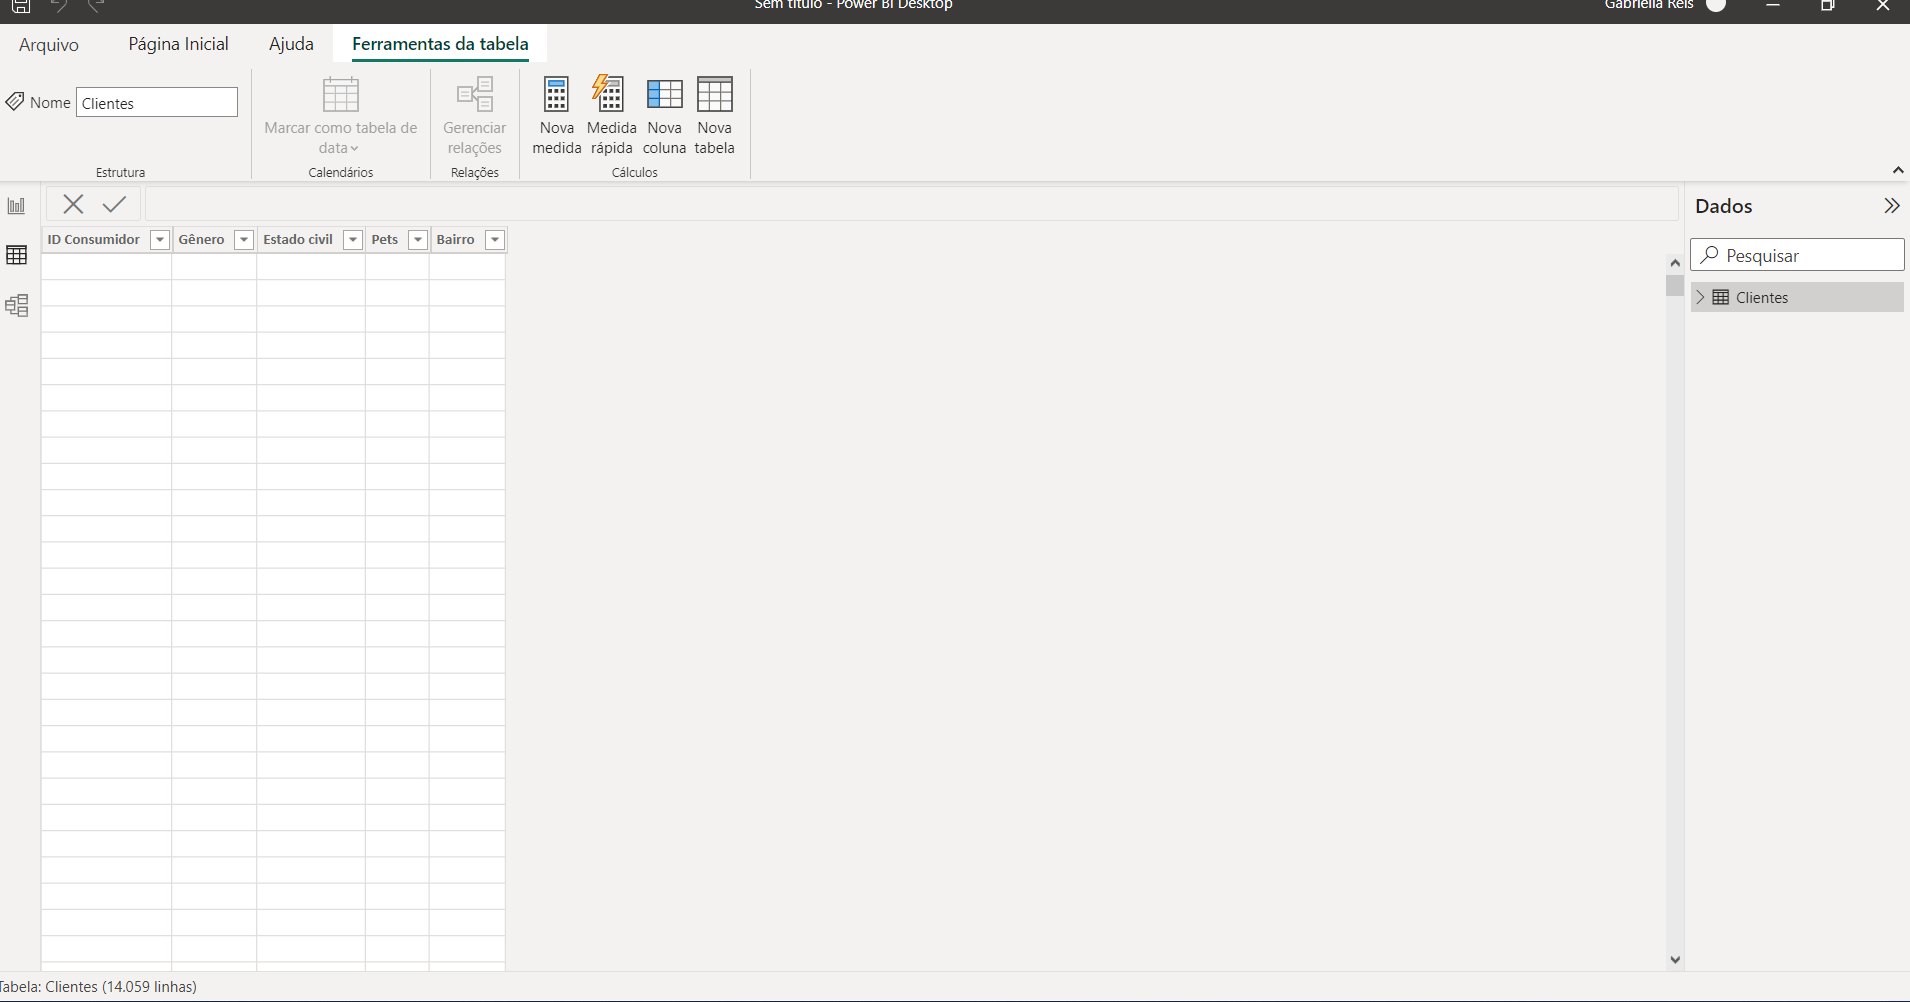Viewport: 1910px width, 1002px height.
Task: Click the Nome table name field
Action: coord(157,103)
